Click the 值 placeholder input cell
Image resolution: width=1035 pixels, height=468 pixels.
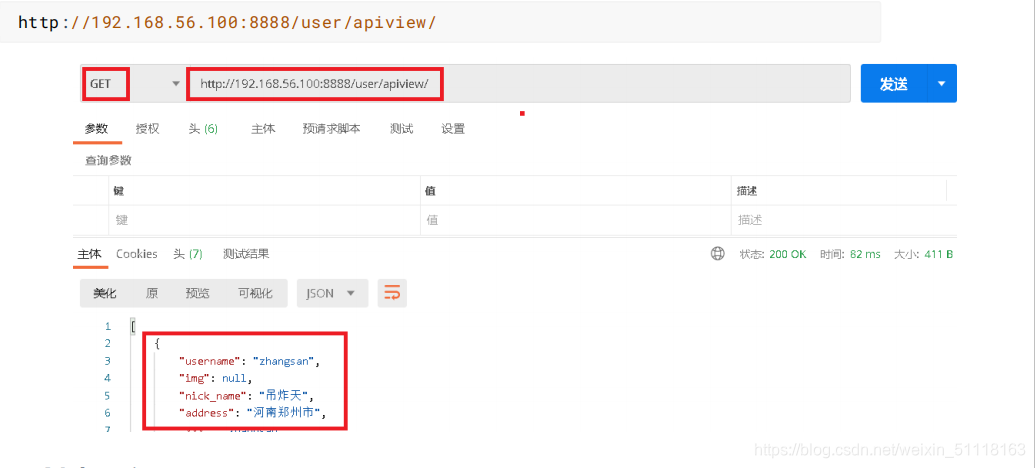point(576,220)
